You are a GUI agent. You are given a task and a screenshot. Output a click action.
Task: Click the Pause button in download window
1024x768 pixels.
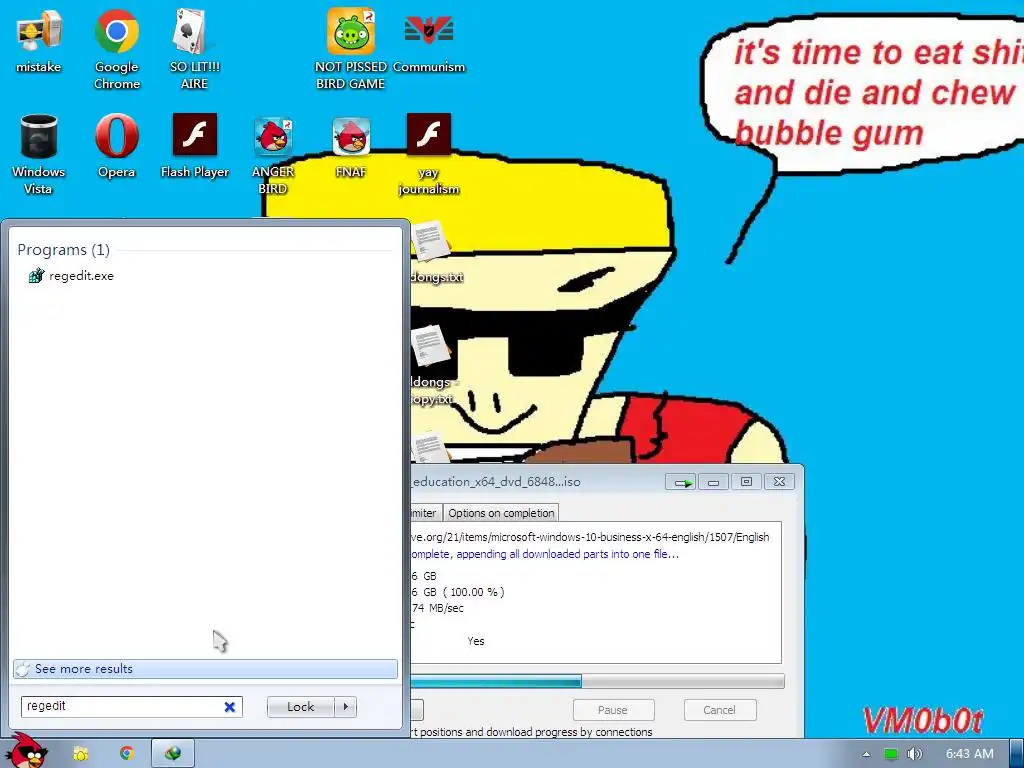click(613, 710)
